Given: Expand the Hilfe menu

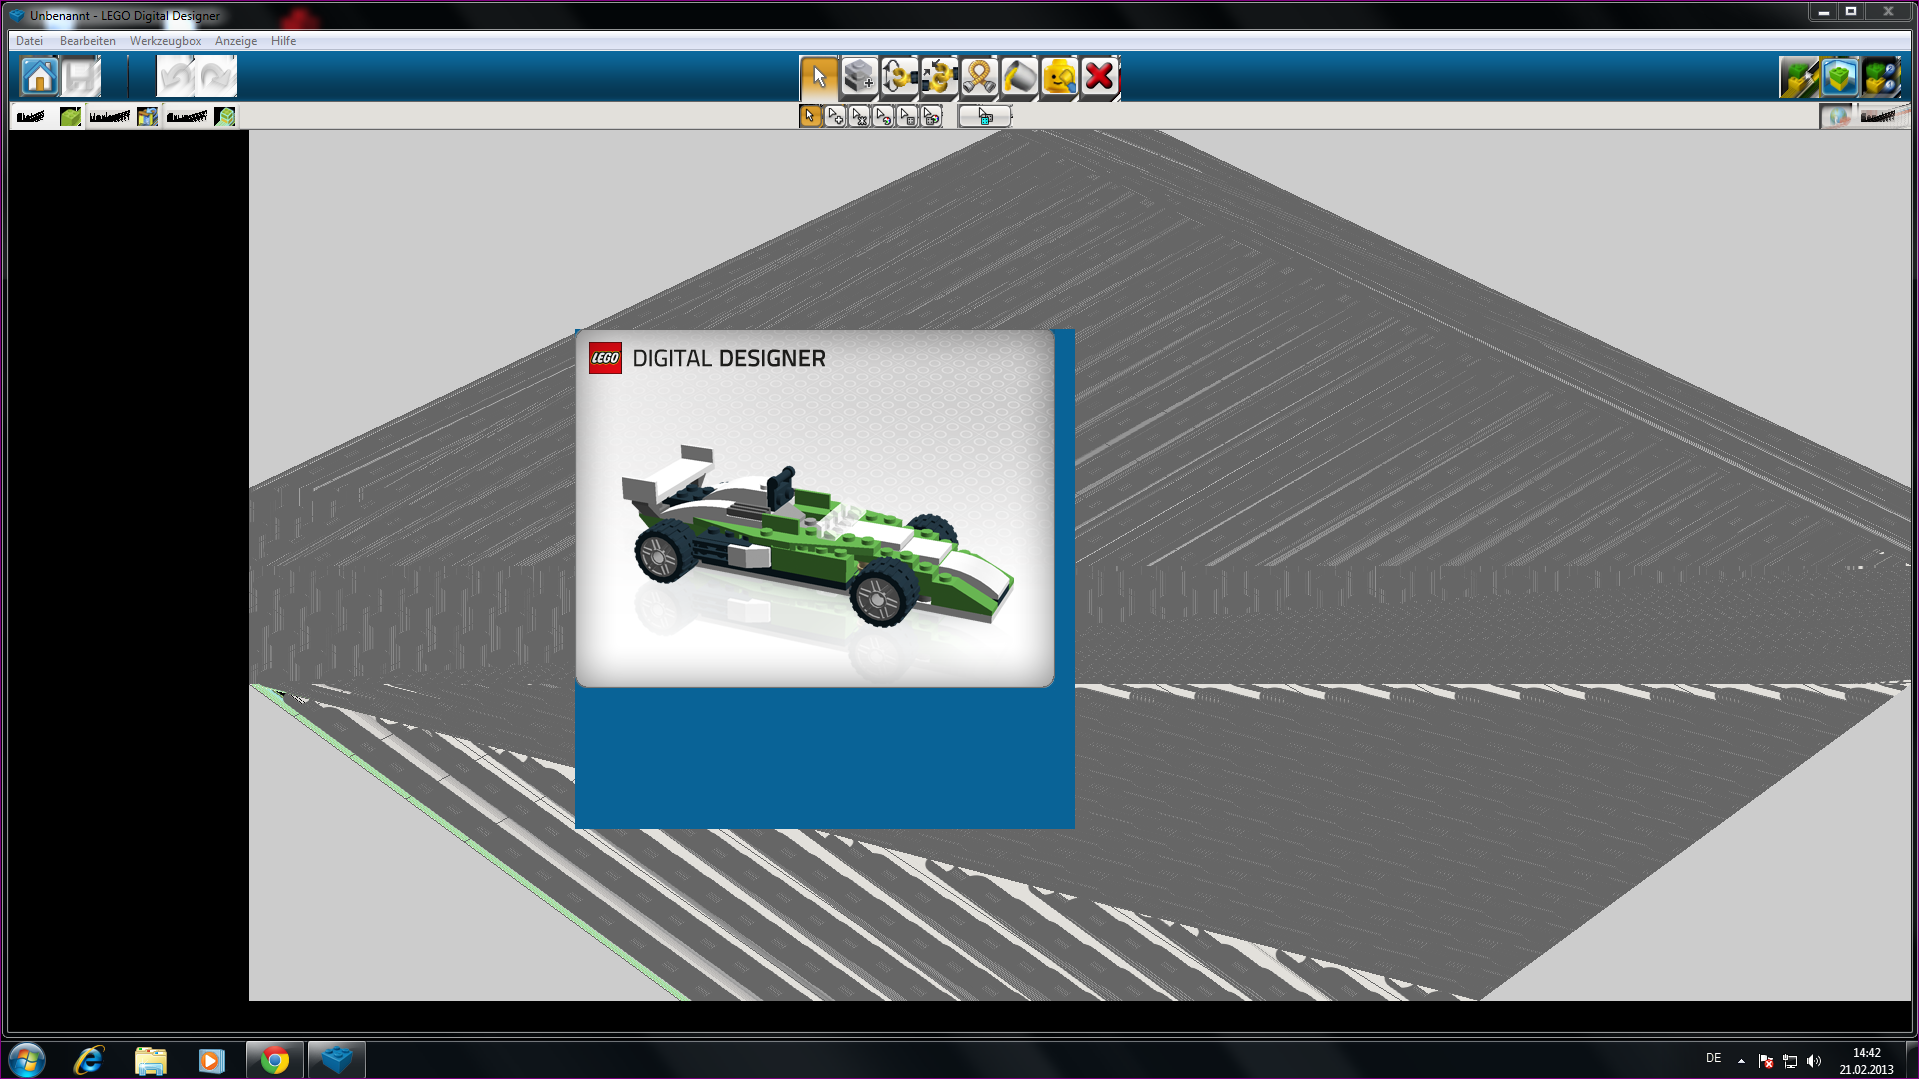Looking at the screenshot, I should click(283, 41).
